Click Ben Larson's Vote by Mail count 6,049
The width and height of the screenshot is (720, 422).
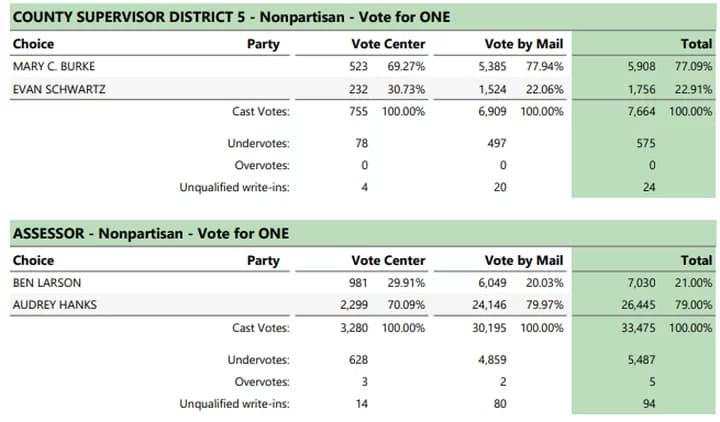[492, 282]
